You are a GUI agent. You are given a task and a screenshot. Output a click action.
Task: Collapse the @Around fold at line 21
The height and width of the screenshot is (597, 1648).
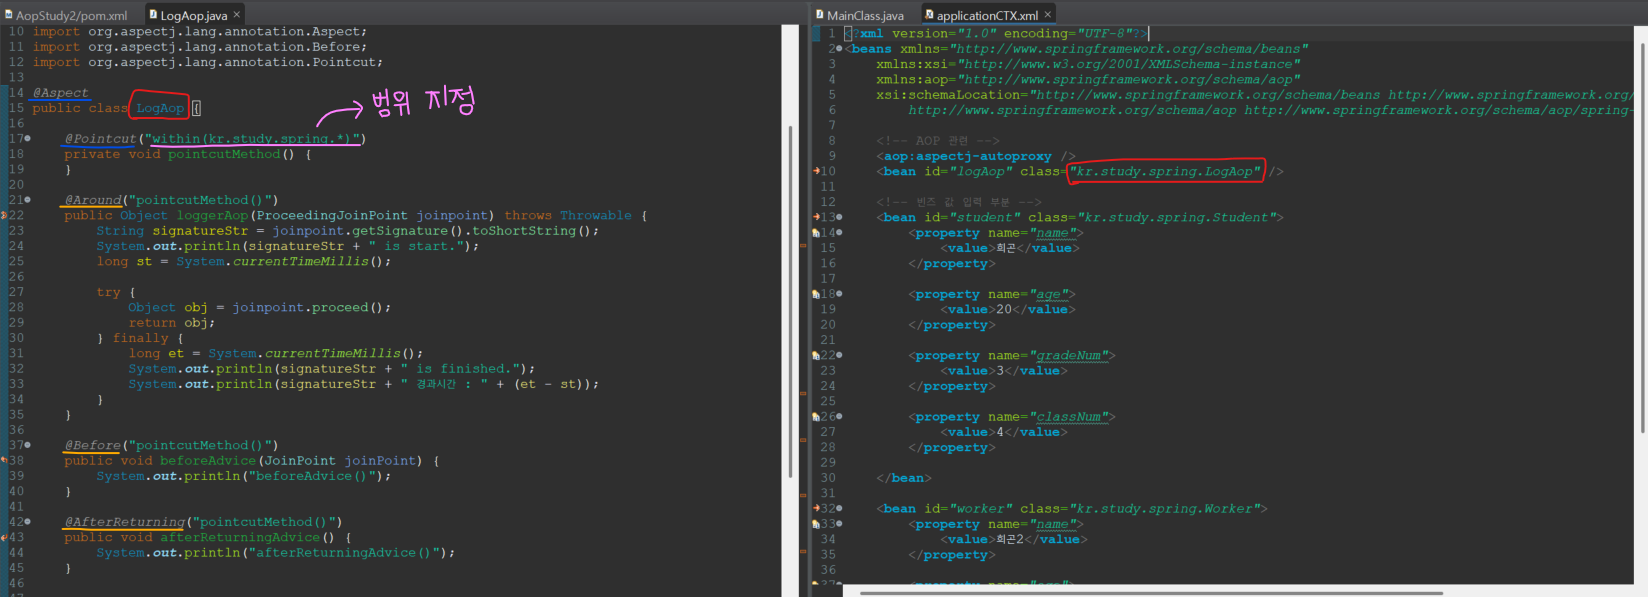point(28,200)
